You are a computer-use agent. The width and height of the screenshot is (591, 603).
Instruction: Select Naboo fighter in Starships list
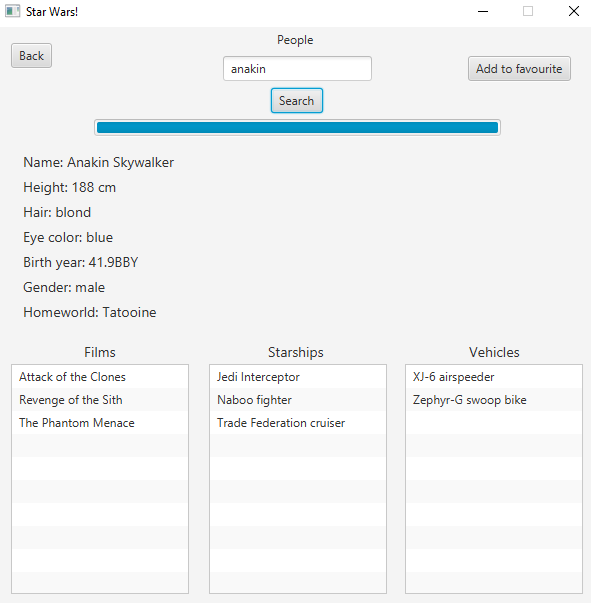(298, 400)
